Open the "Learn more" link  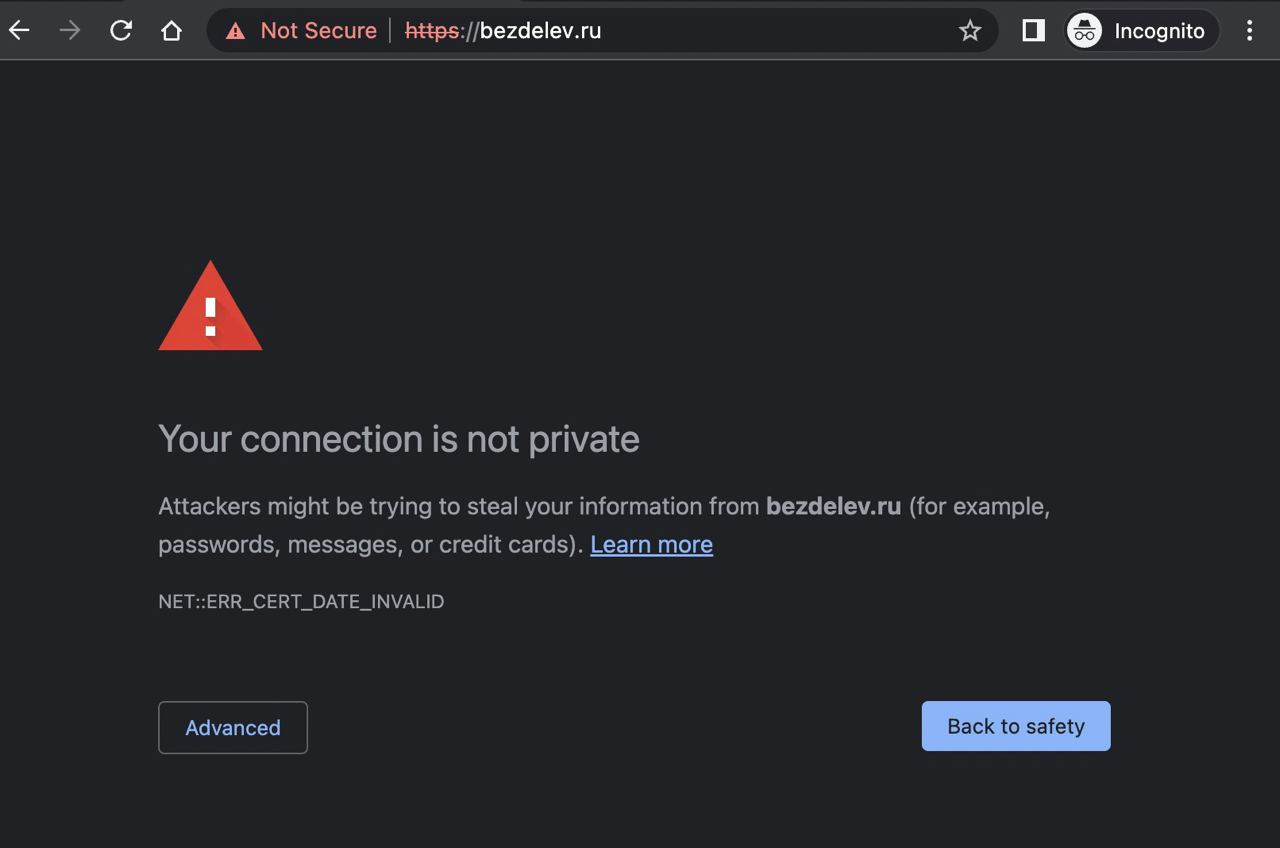click(x=651, y=544)
